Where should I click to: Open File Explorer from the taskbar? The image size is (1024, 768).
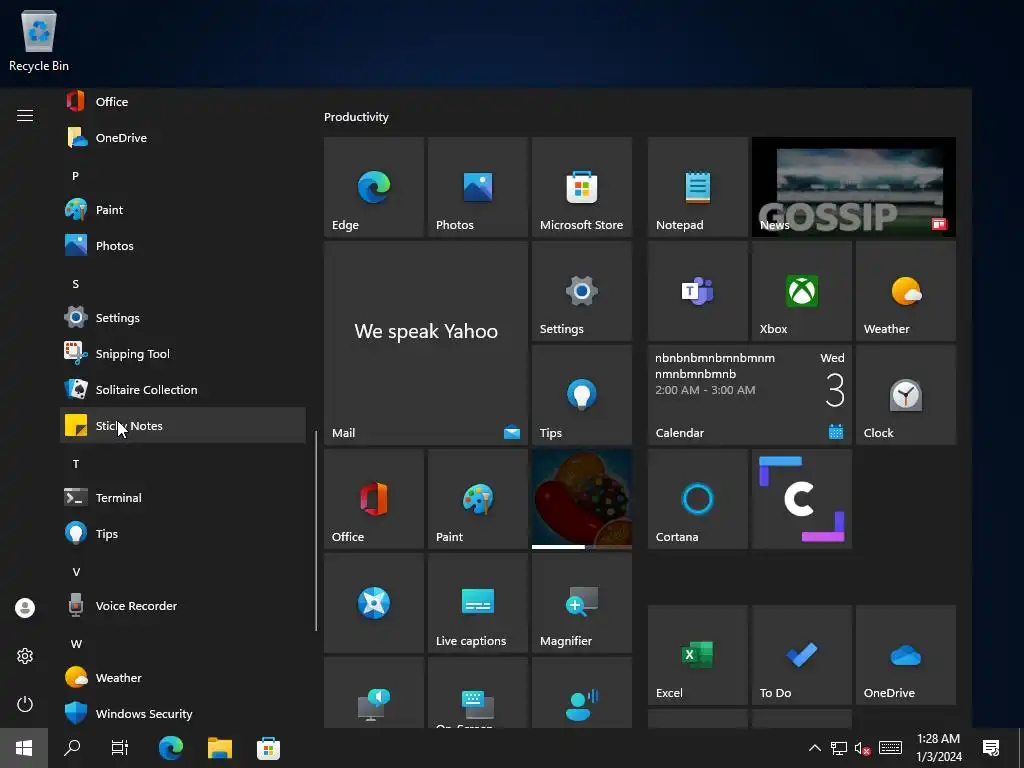220,748
